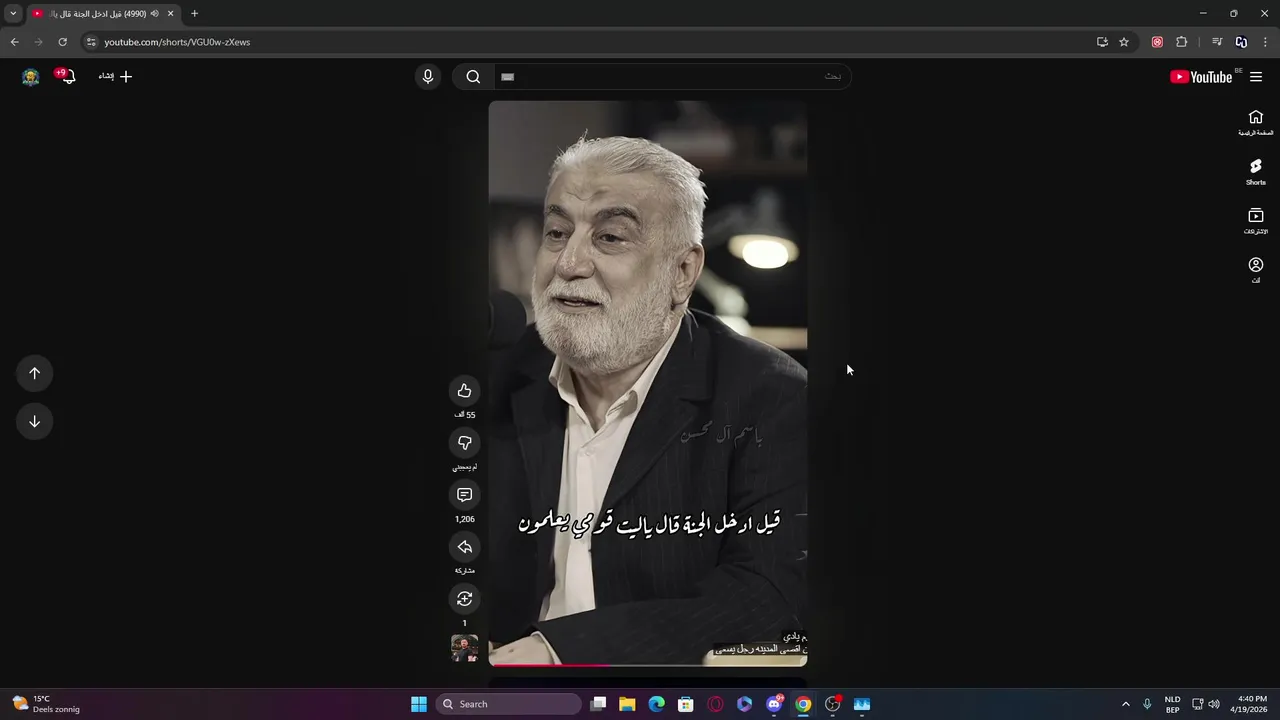Open tray microphone icon

pos(1147,704)
